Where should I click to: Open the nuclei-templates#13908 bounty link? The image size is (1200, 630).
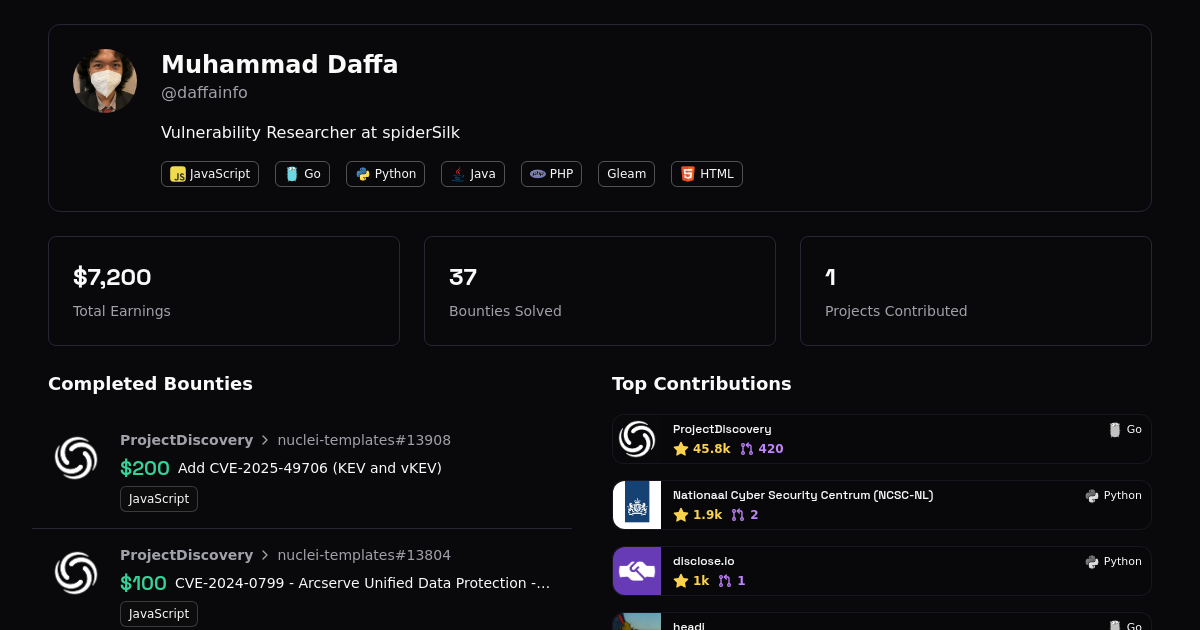364,440
